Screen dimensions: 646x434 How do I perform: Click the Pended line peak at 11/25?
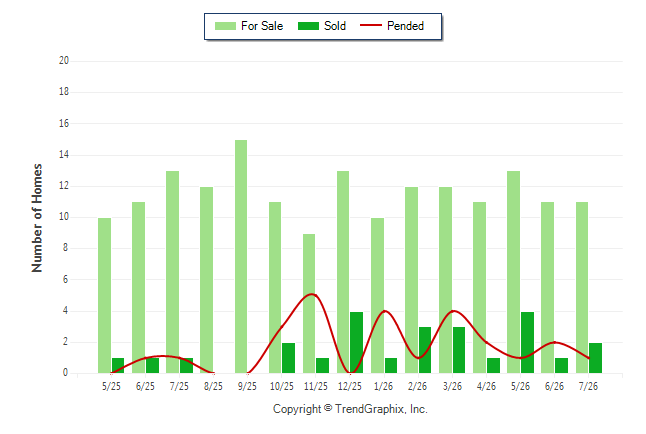(x=312, y=294)
